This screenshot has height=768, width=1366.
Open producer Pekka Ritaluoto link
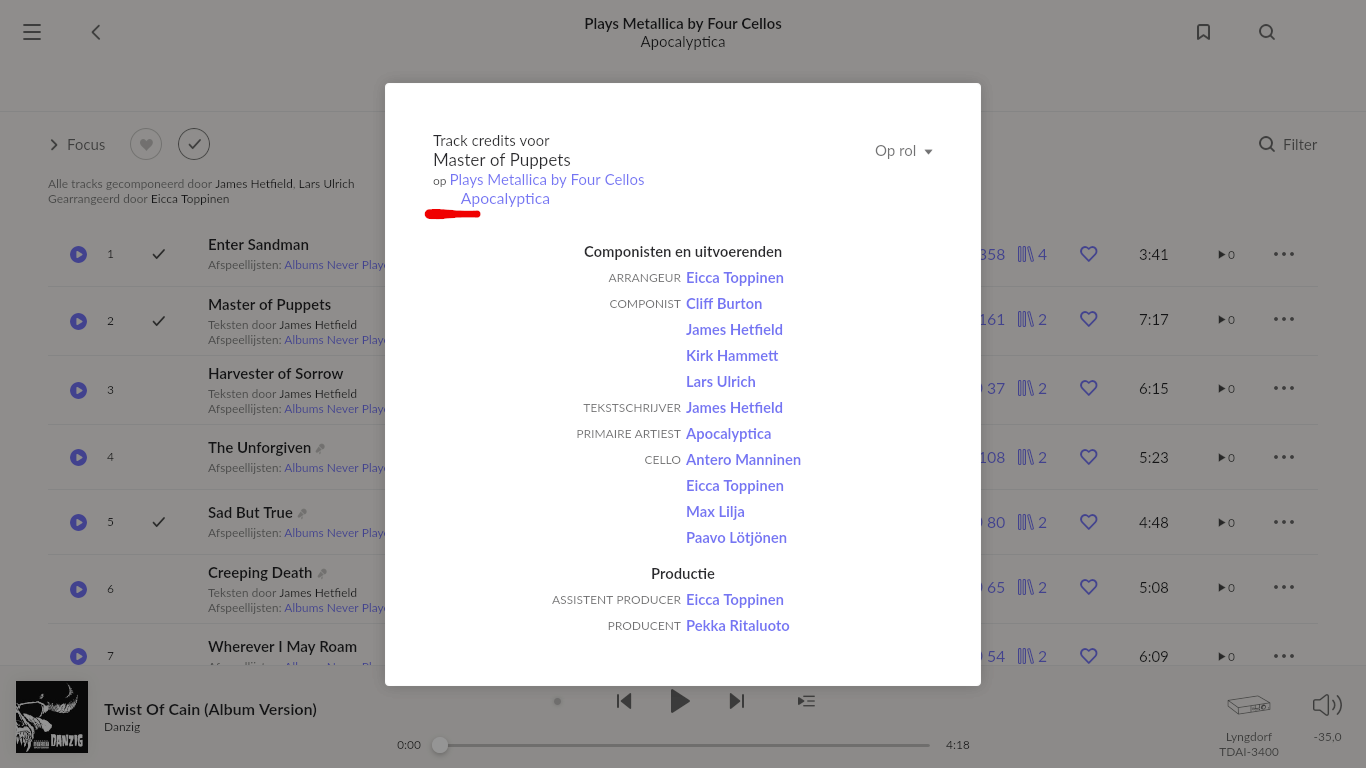(738, 626)
